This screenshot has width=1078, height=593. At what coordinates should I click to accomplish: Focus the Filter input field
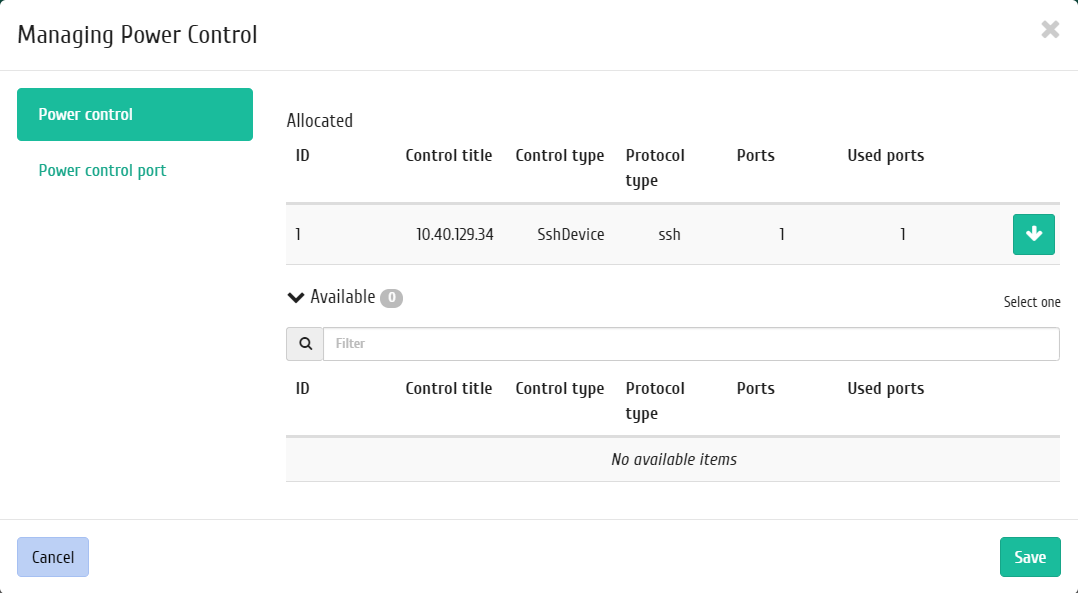click(x=691, y=344)
